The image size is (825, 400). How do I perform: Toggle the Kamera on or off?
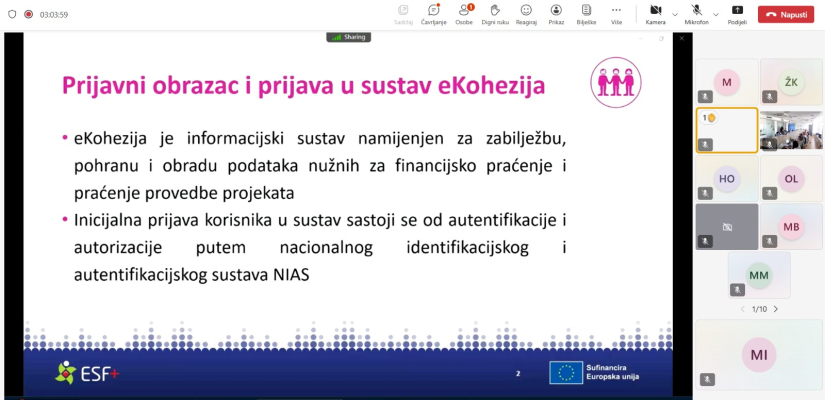click(655, 13)
